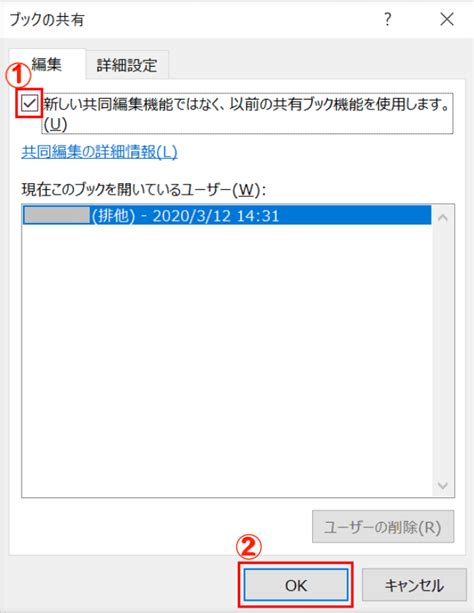Viewport: 474px width, 613px height.
Task: Toggle the old shared workbook feature checkbox
Action: coord(30,104)
